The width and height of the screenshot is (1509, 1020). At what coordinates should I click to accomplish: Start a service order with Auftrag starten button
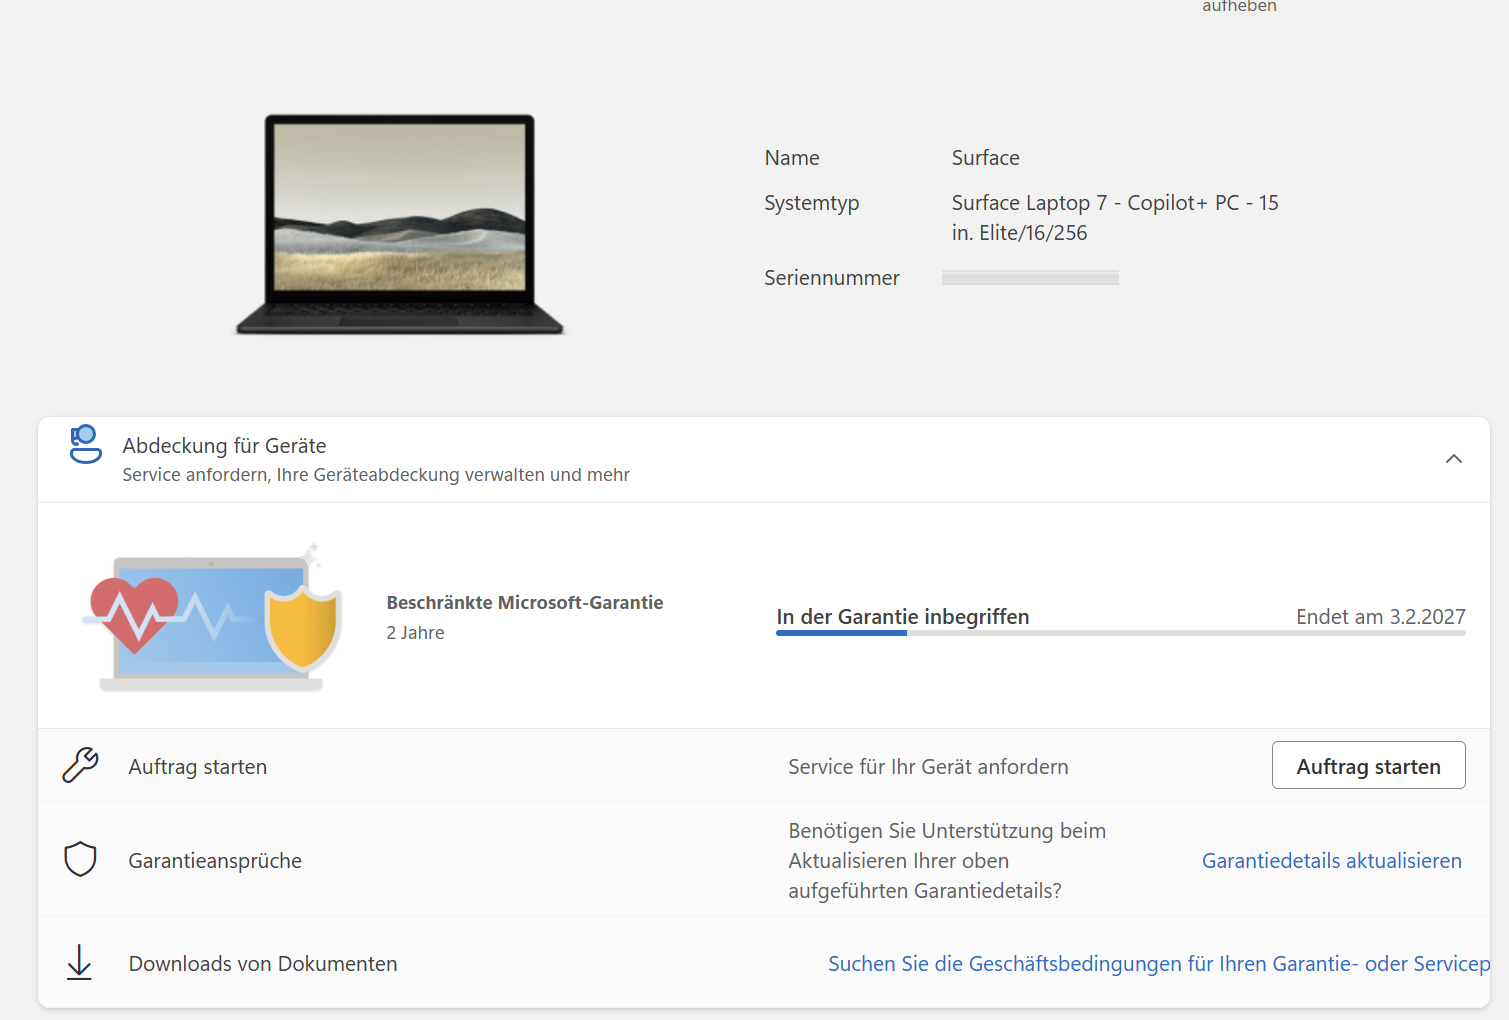1368,765
